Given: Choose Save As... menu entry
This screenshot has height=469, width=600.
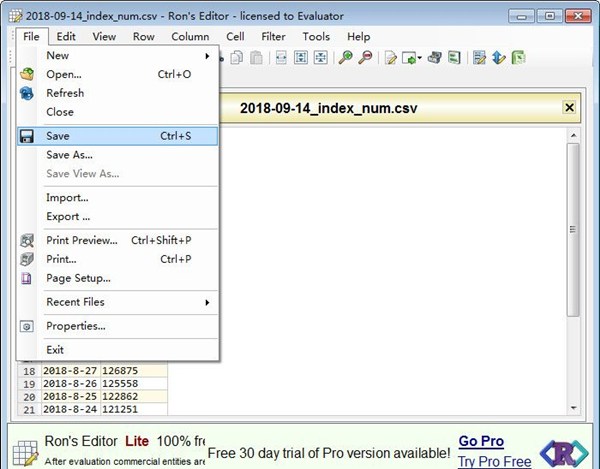Looking at the screenshot, I should point(69,155).
